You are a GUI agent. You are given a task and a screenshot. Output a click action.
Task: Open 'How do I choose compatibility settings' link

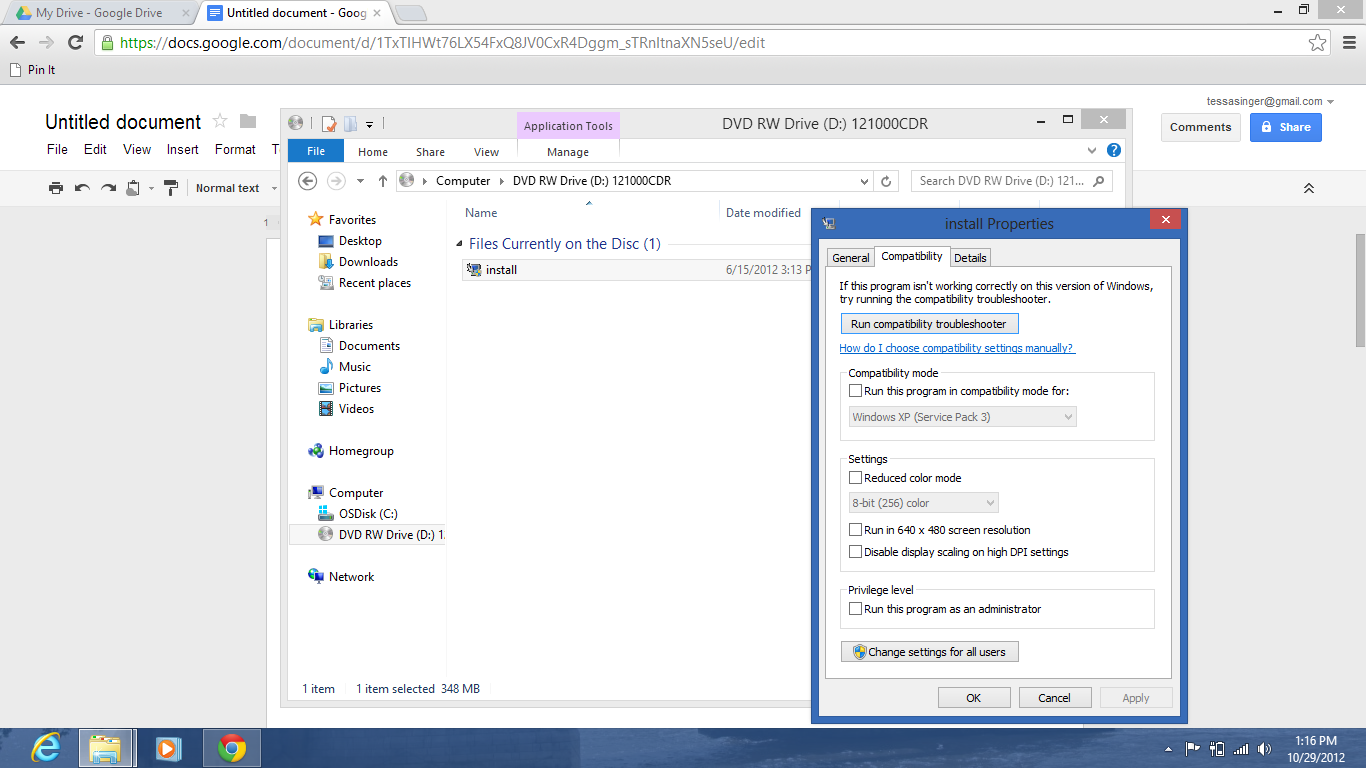tap(956, 348)
